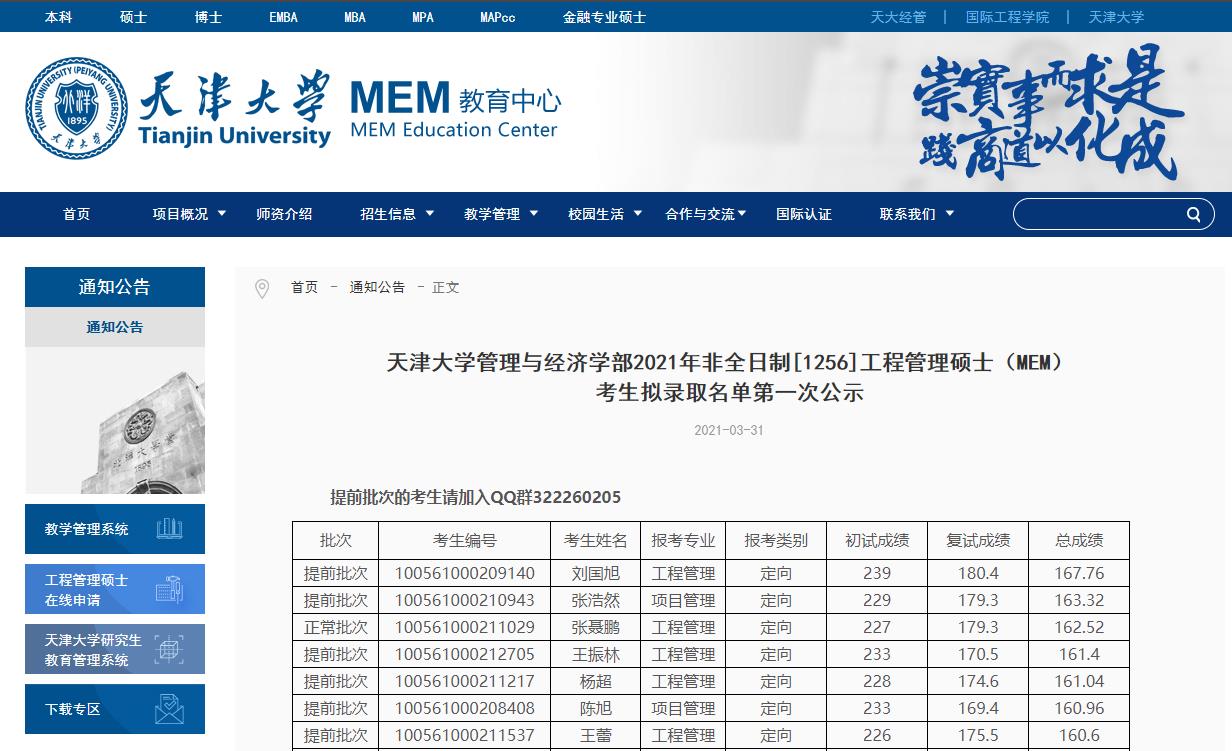Screen dimensions: 1232x751
Task: Click the 工程管理硕士在线申请 sidebar icon
Action: [x=170, y=588]
